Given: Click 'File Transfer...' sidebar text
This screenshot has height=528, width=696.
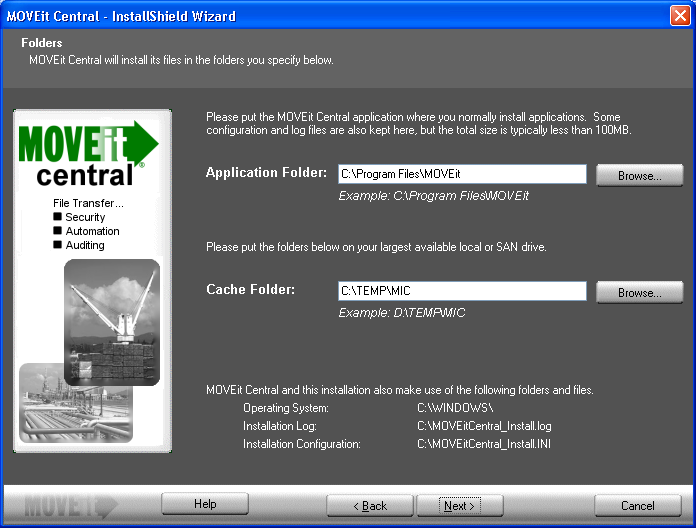Looking at the screenshot, I should (88, 203).
